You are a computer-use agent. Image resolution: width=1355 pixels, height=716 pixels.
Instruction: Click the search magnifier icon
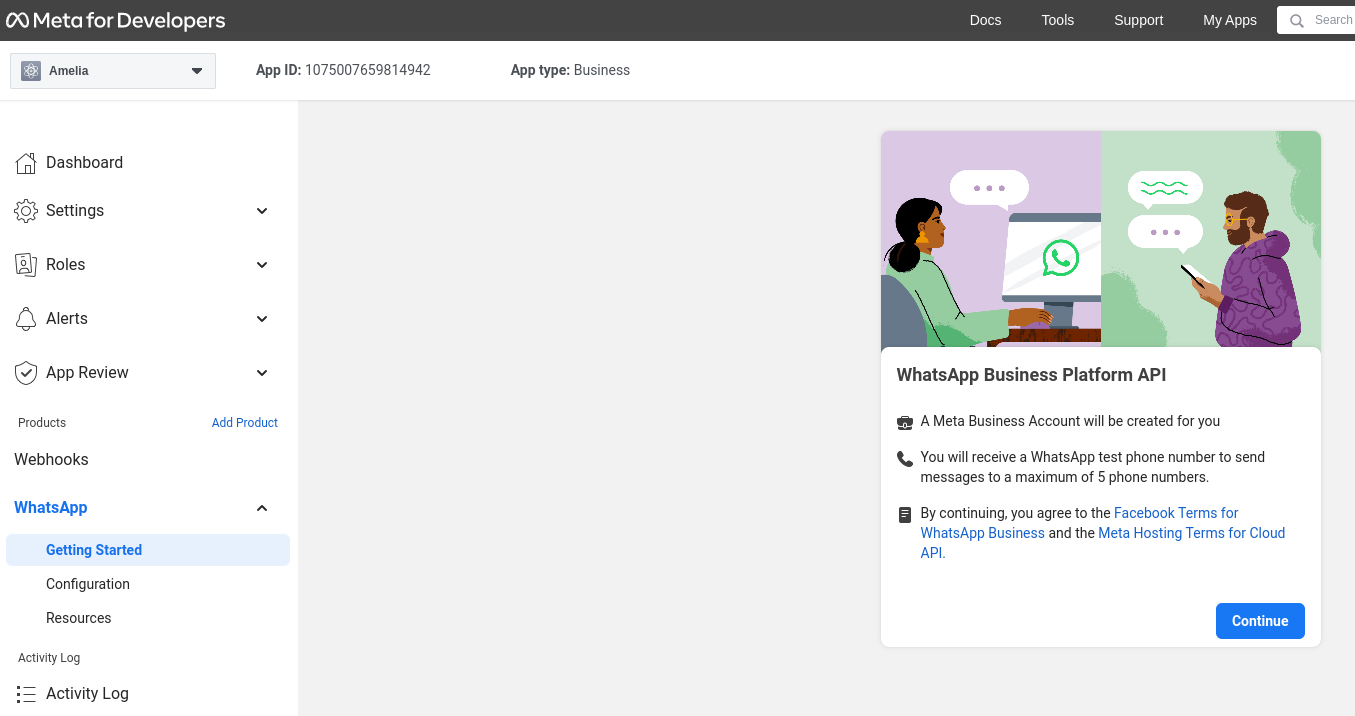(1297, 21)
